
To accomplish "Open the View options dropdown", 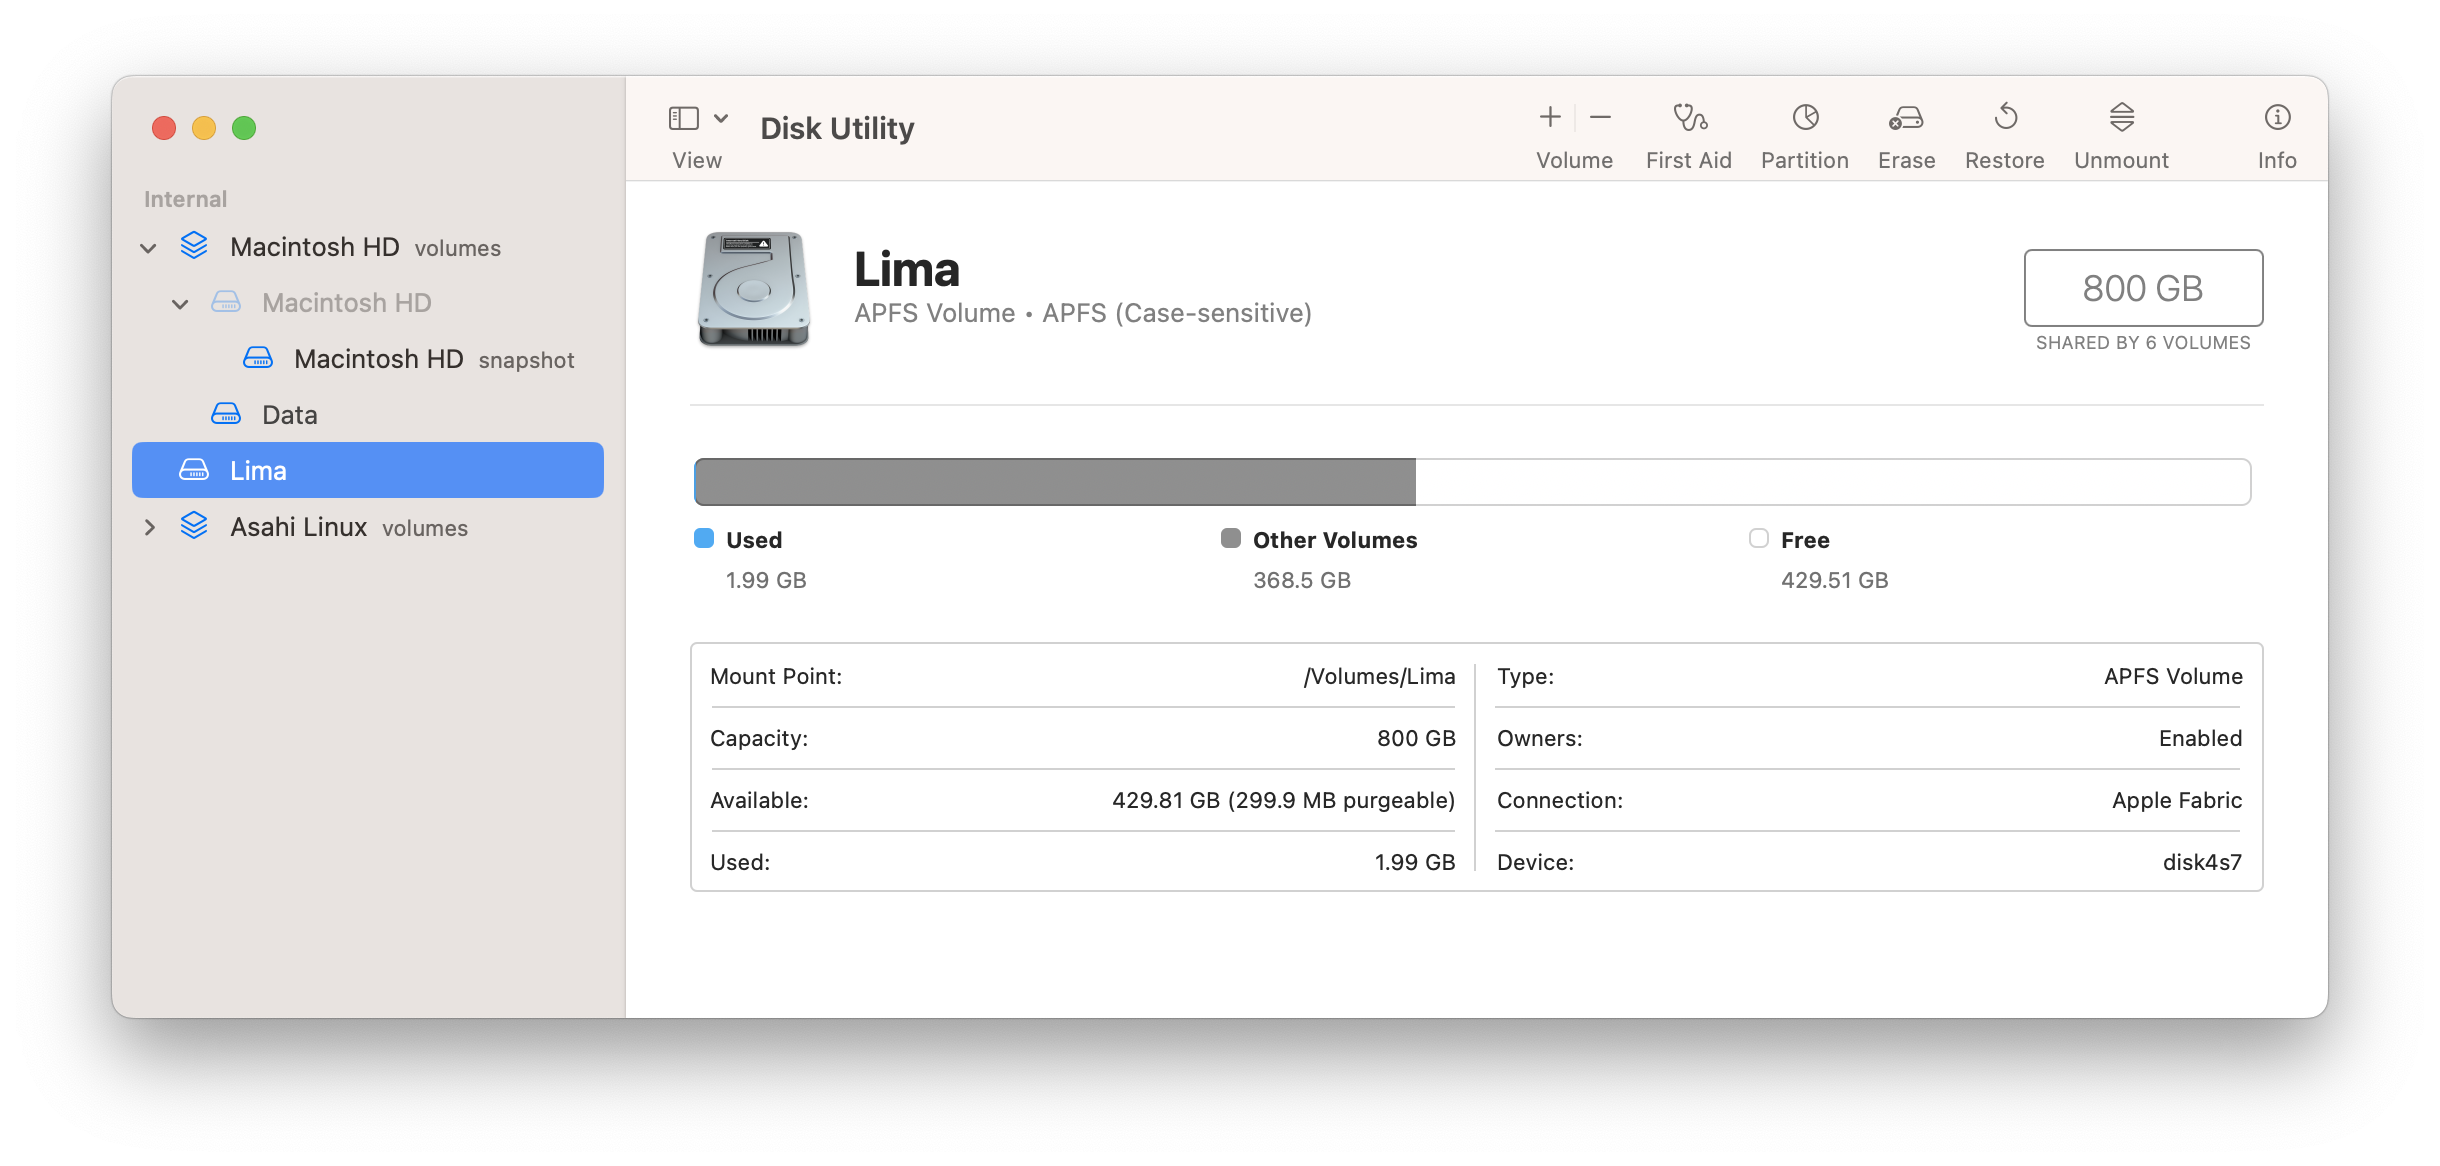I will click(x=722, y=117).
